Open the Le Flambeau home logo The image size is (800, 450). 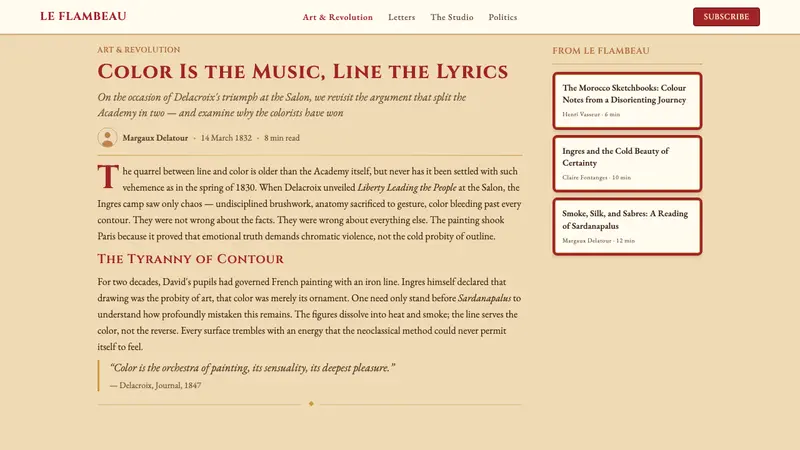[x=83, y=16]
